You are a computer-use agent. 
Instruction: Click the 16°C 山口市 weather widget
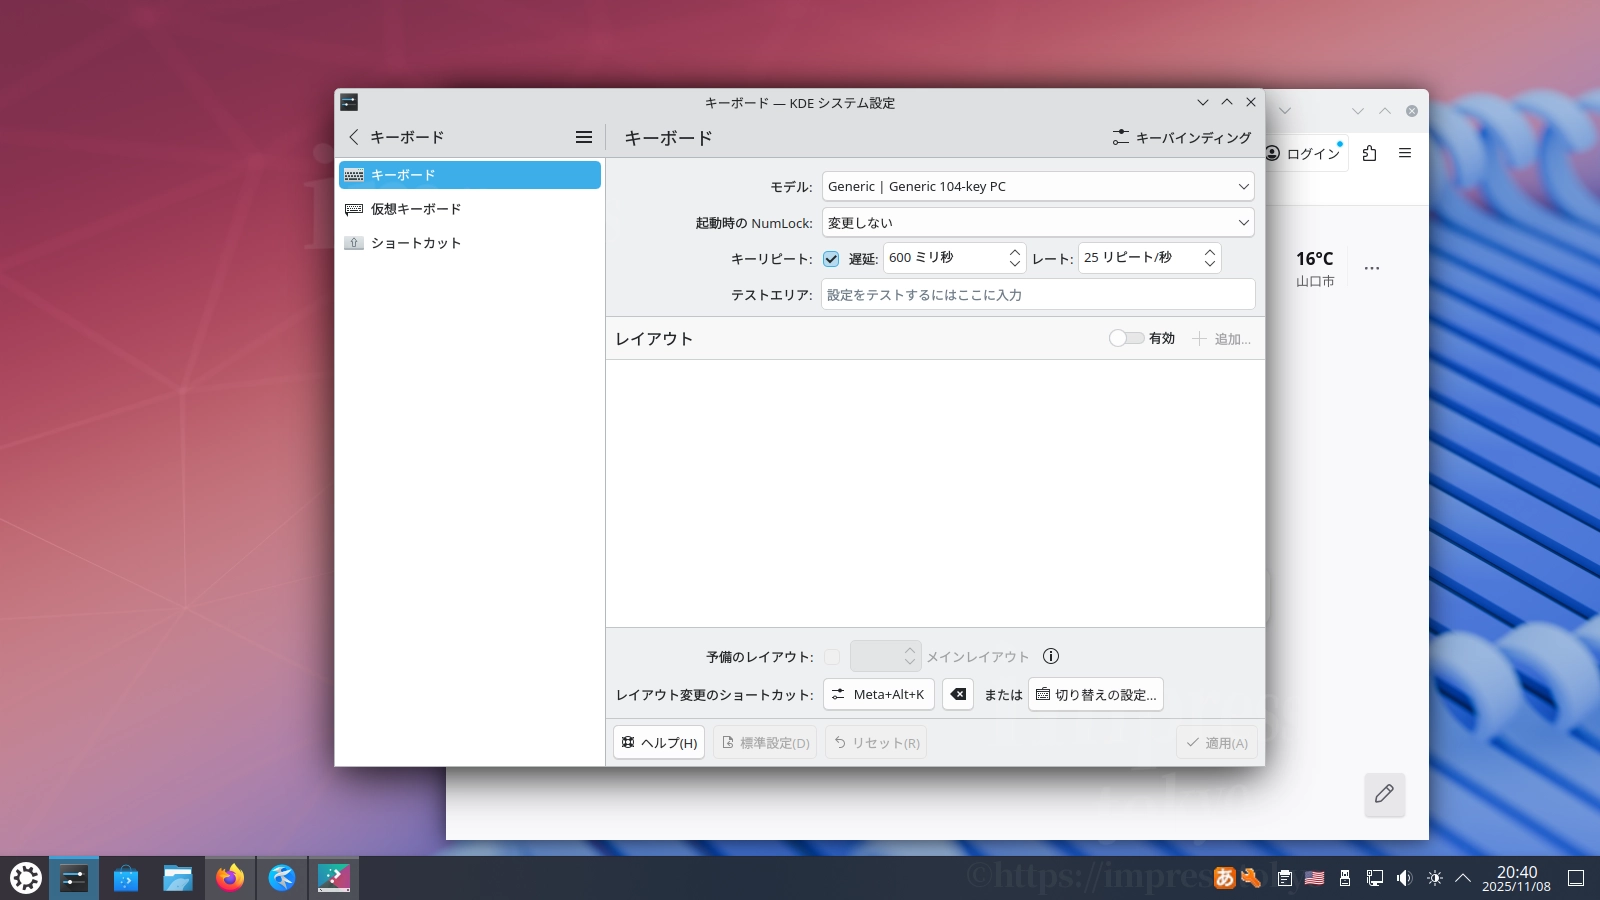coord(1315,269)
